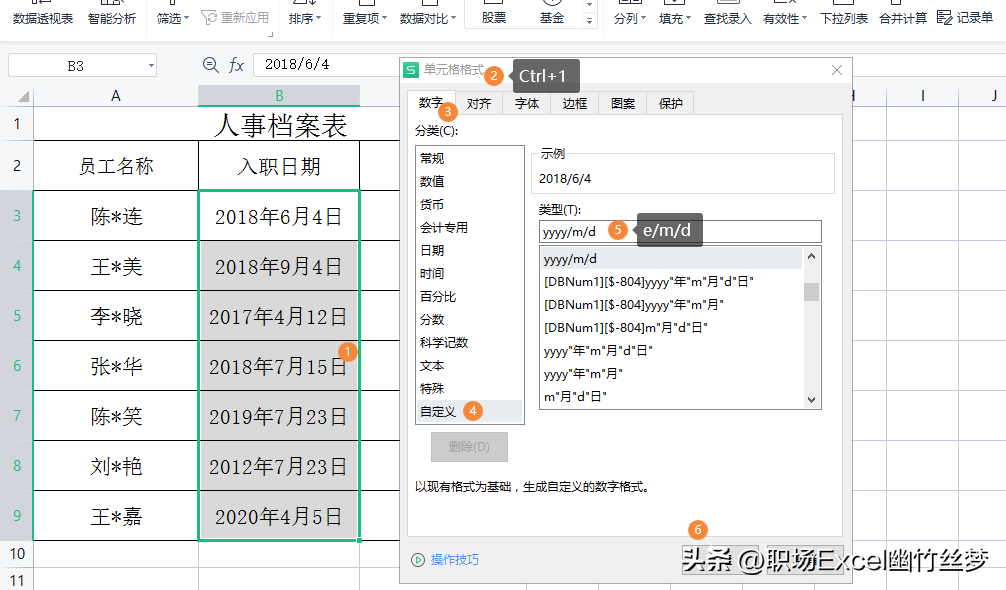
Task: Close the 单元格格式 dialog
Action: click(837, 70)
